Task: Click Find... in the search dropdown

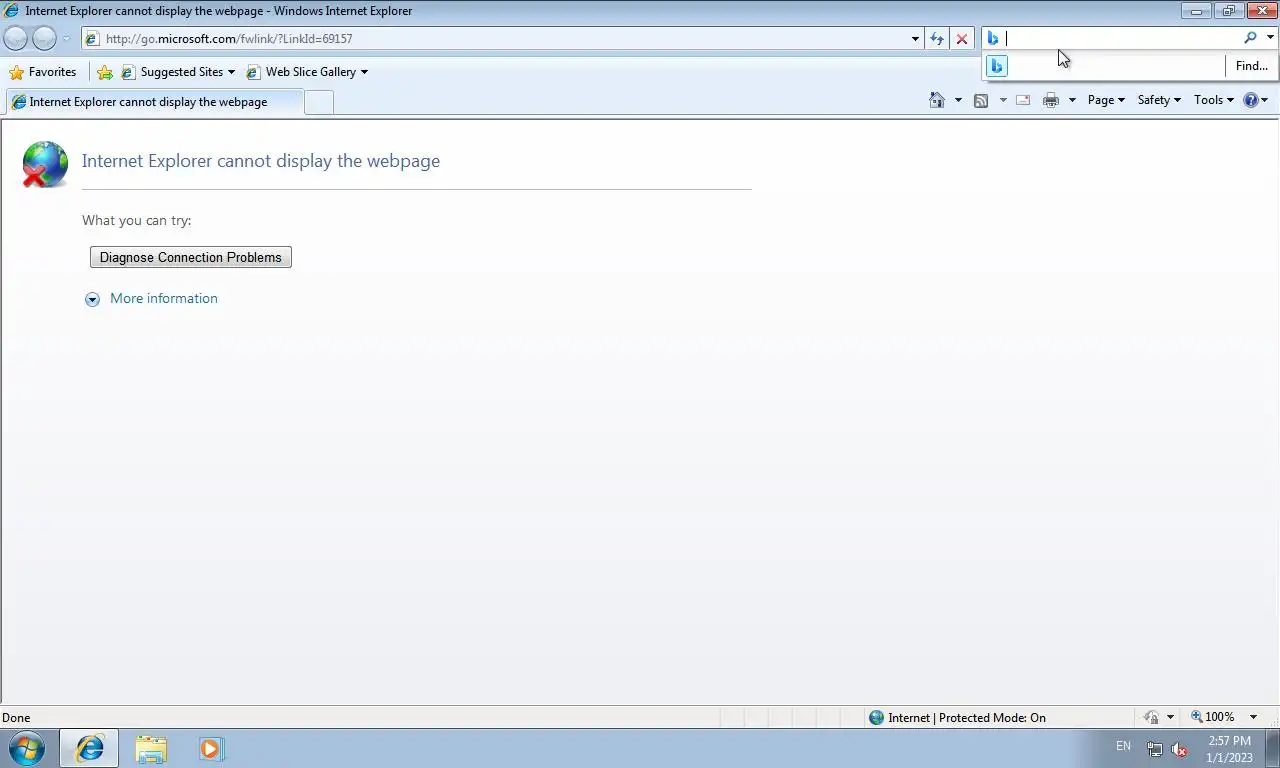Action: click(1251, 66)
